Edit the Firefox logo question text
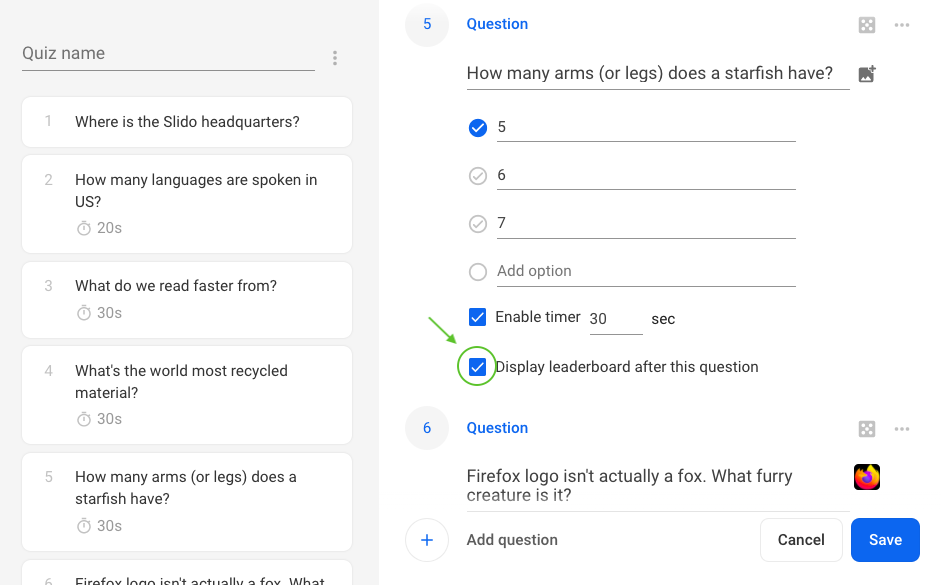 658,486
